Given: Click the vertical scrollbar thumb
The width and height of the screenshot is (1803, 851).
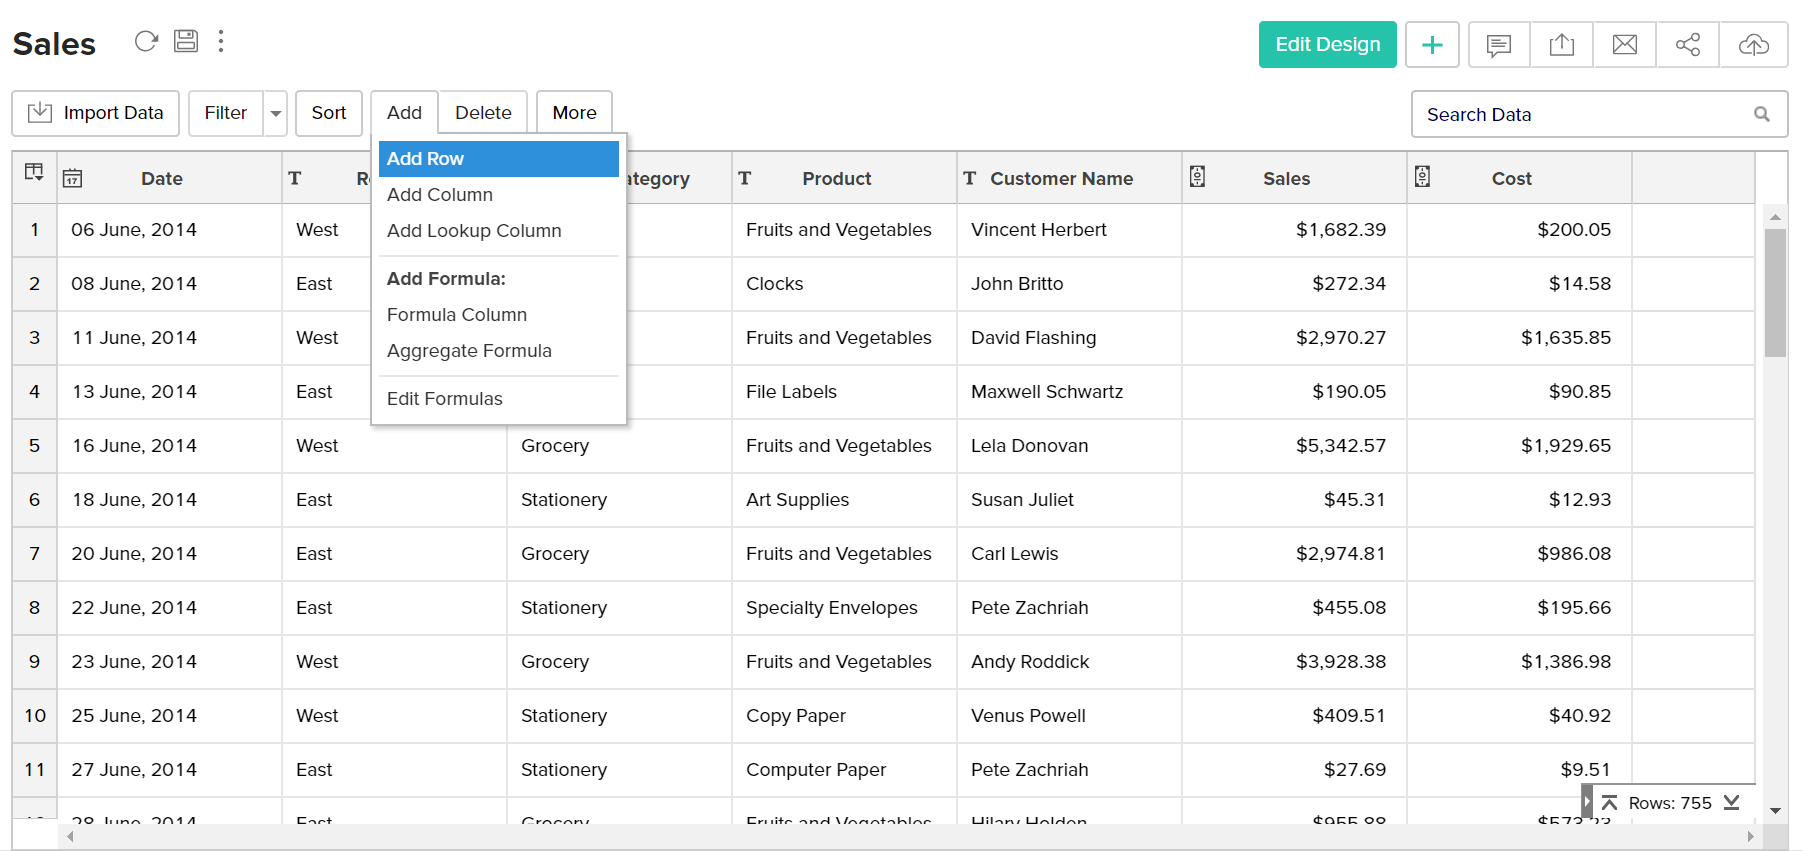Looking at the screenshot, I should click(1775, 292).
